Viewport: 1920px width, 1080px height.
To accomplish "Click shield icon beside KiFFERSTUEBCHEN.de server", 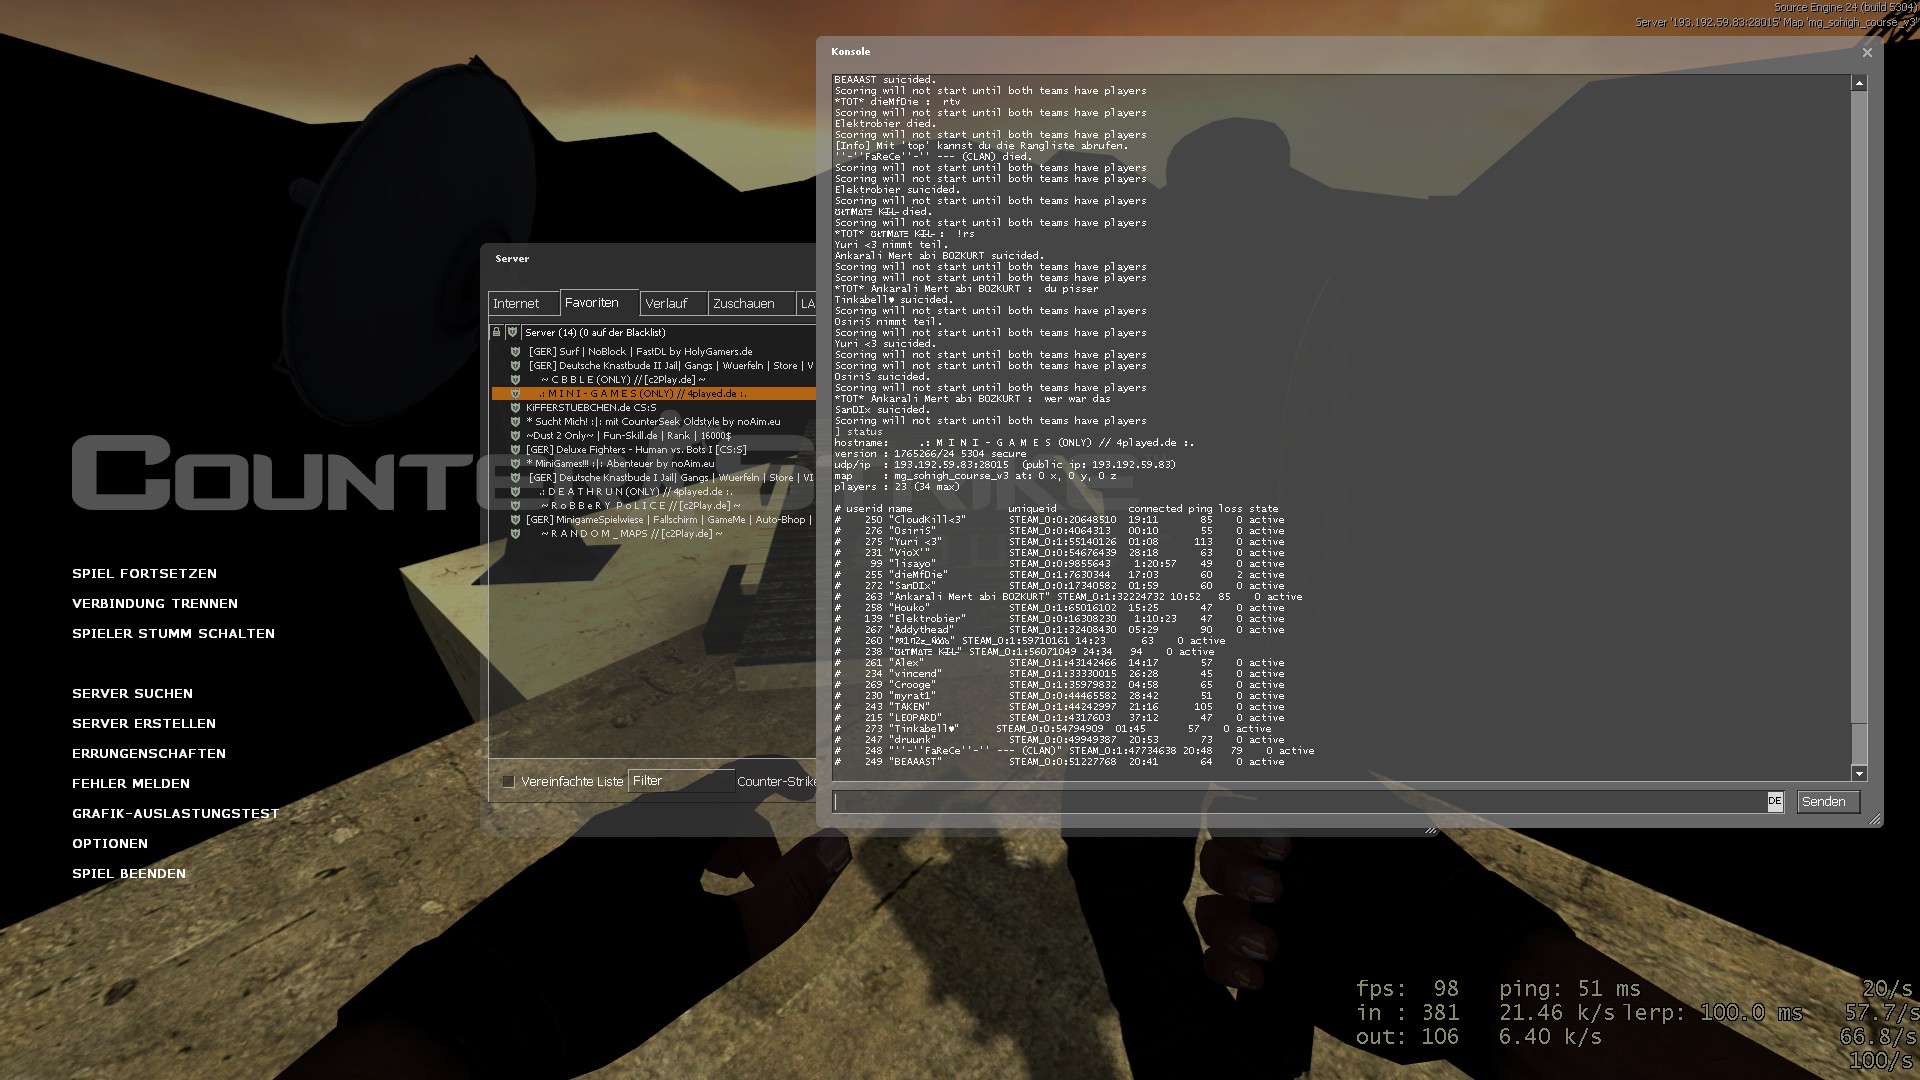I will 515,408.
